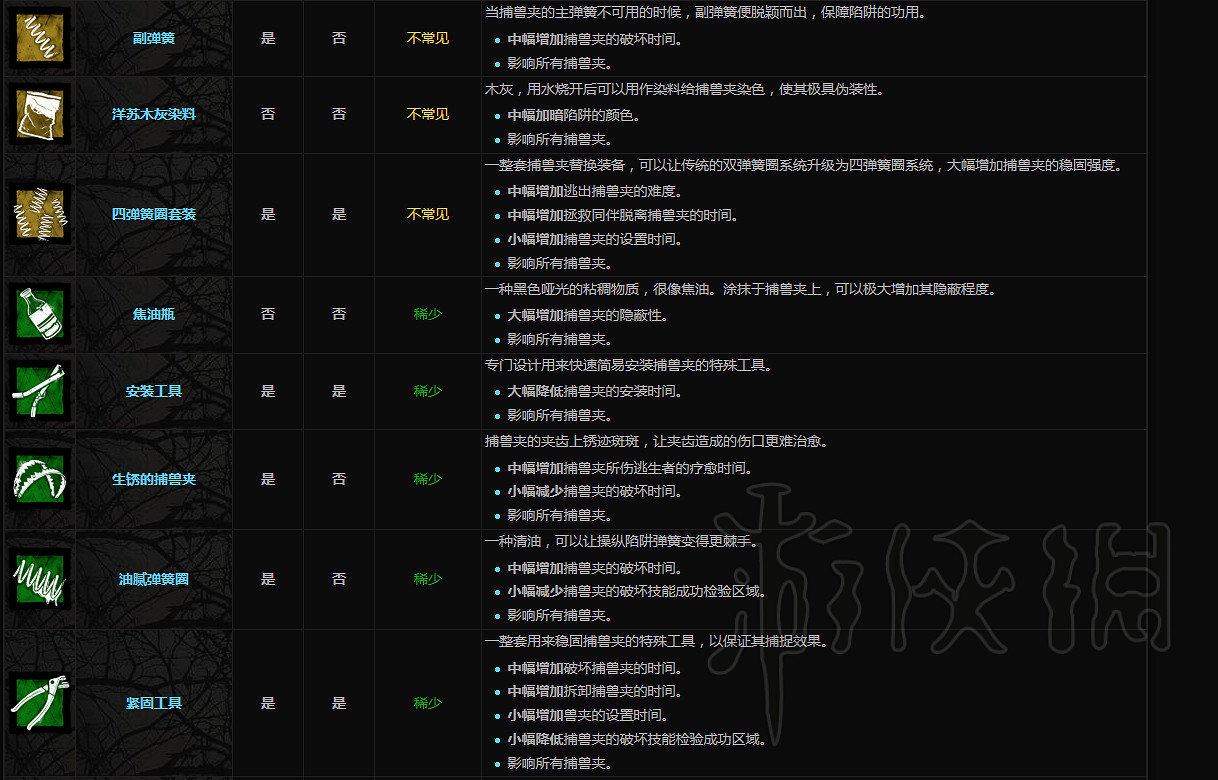Click the 洋苏木灰染料 dye bag icon

point(40,114)
